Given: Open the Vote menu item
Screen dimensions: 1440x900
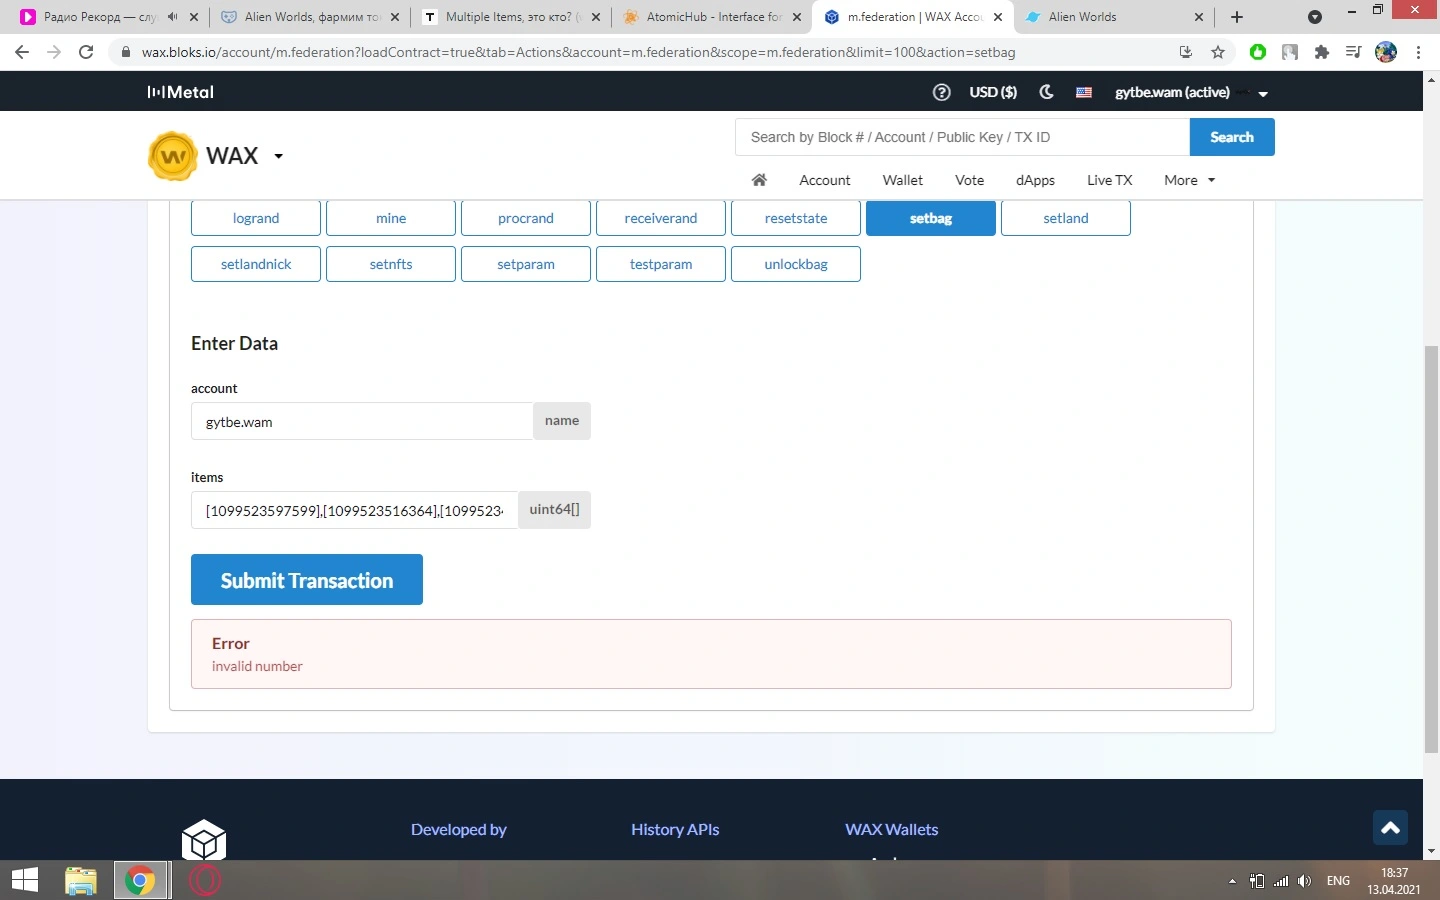Looking at the screenshot, I should (970, 180).
